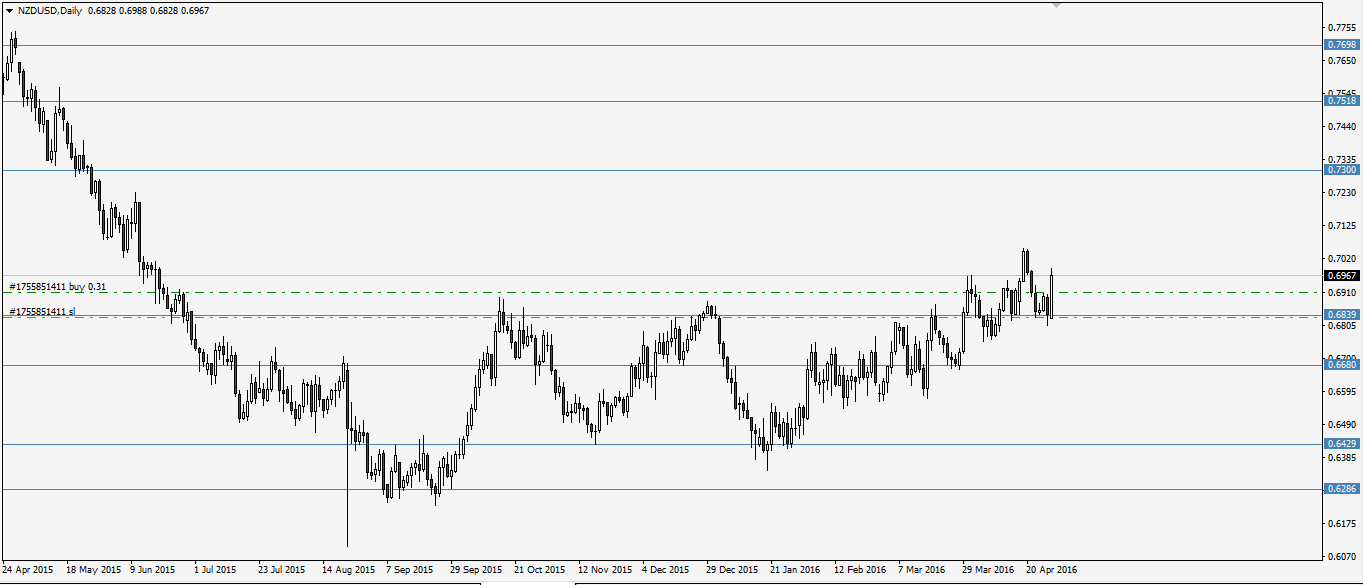Click the 0.7755 price axis value
This screenshot has width=1363, height=585.
[x=1343, y=27]
